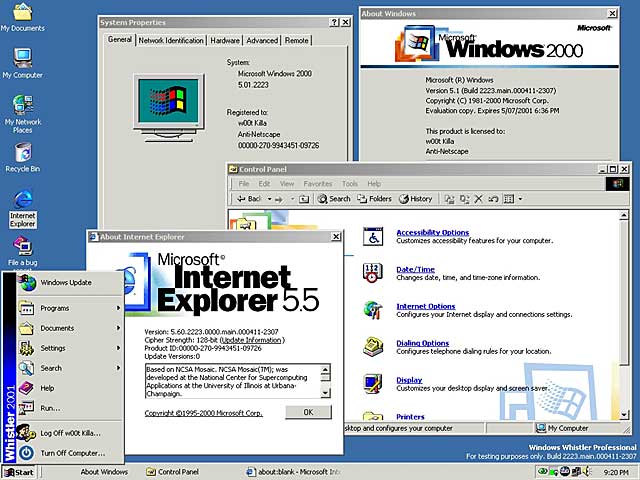Choose Run... in the Start menu
This screenshot has height=480, width=640.
70,408
